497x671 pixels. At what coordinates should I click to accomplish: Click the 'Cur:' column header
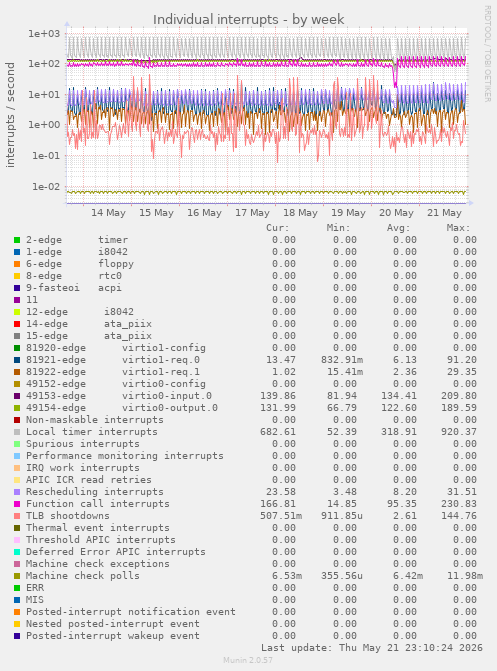[x=278, y=228]
